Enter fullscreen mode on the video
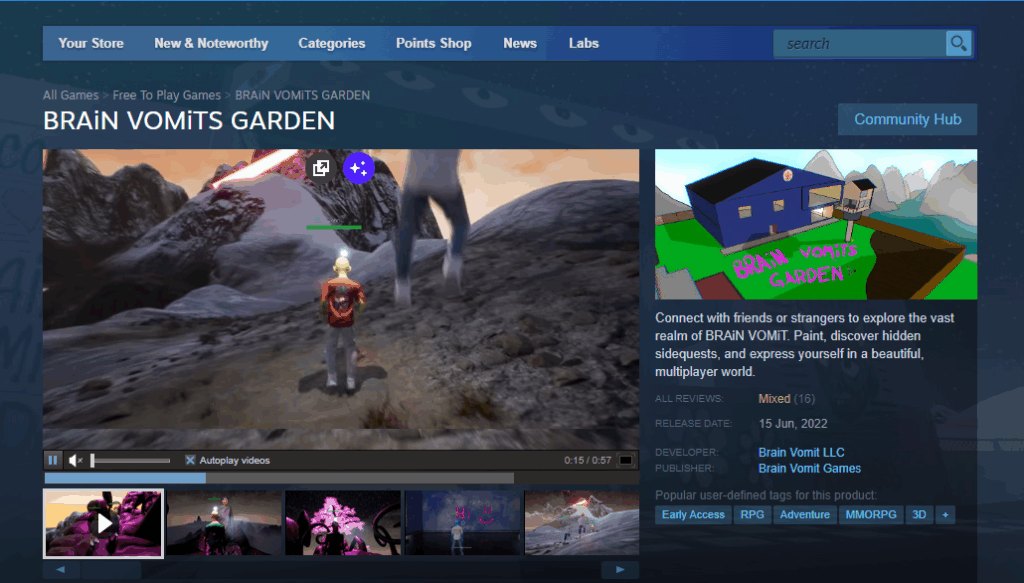The image size is (1024, 583). (x=625, y=460)
